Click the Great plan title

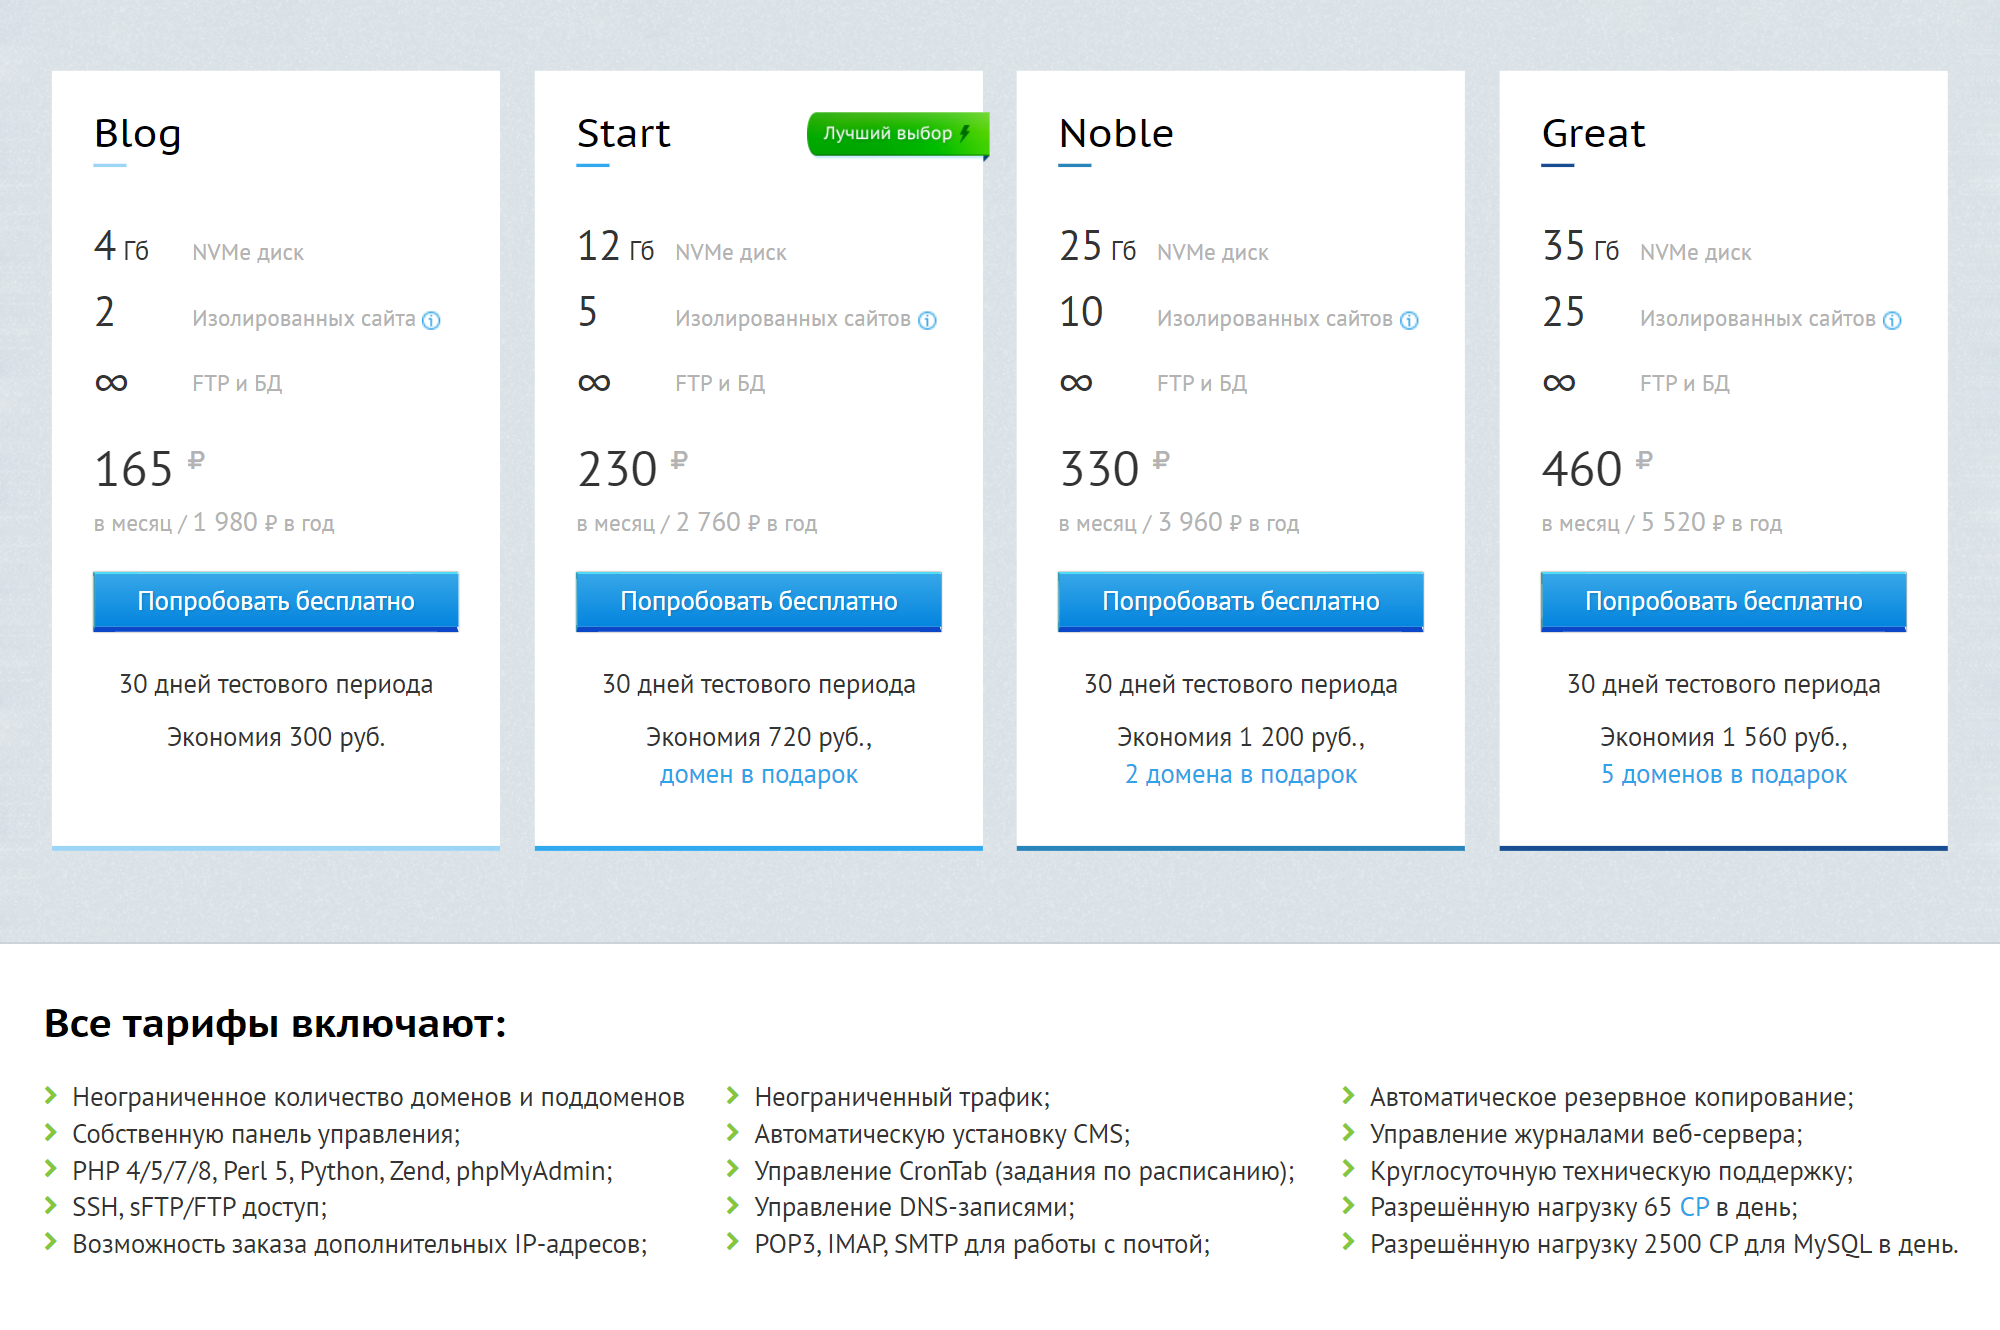[1593, 134]
